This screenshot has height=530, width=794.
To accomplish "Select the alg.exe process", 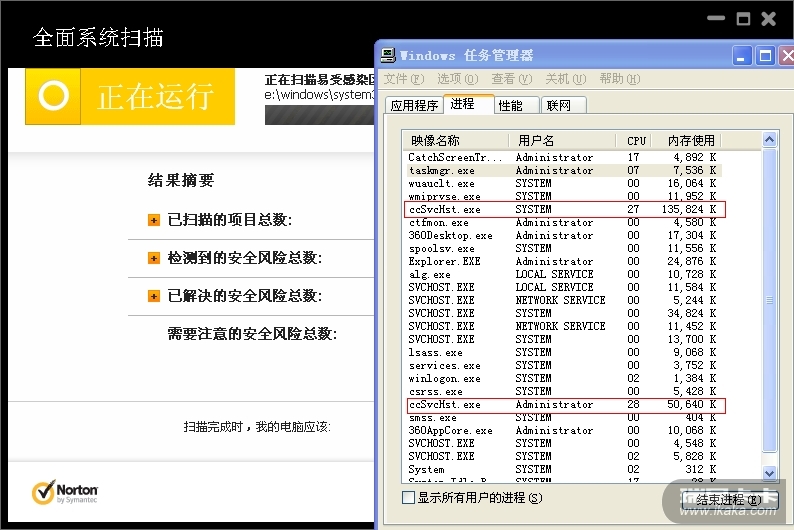I will 563,274.
